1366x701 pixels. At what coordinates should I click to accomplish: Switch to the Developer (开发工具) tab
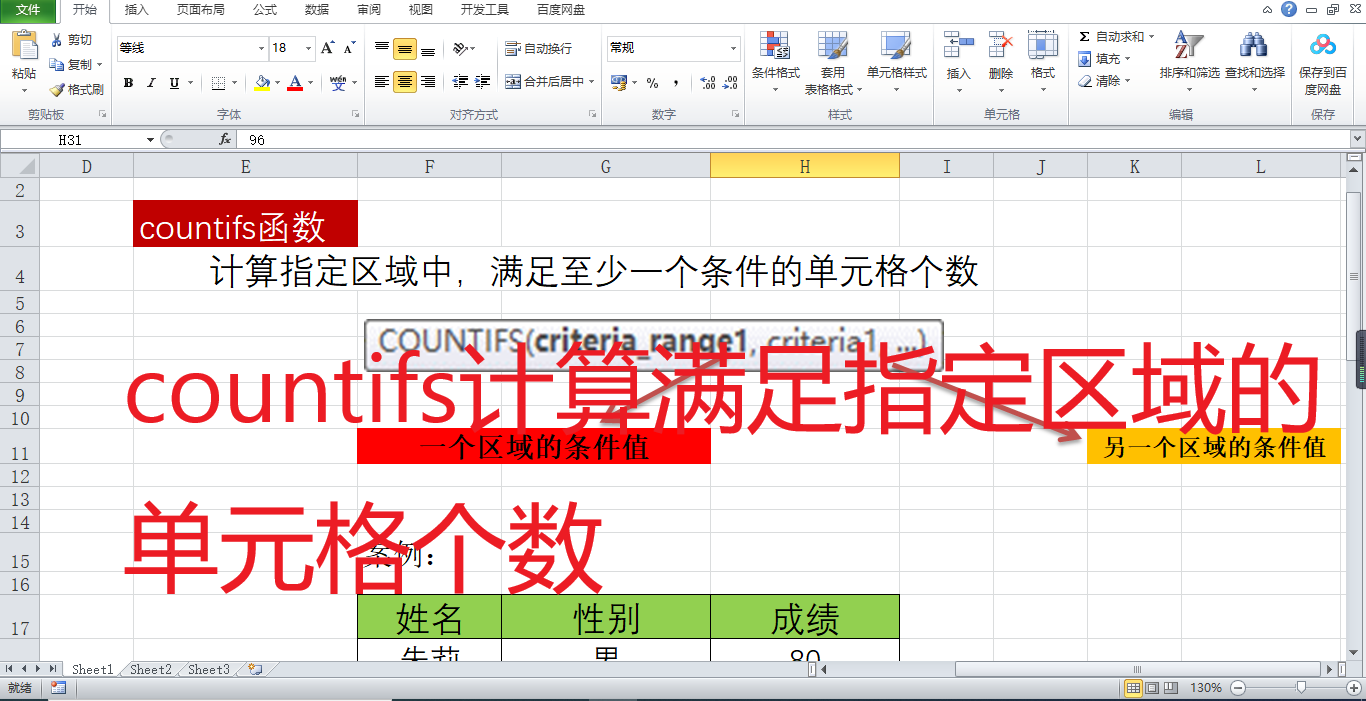[485, 10]
